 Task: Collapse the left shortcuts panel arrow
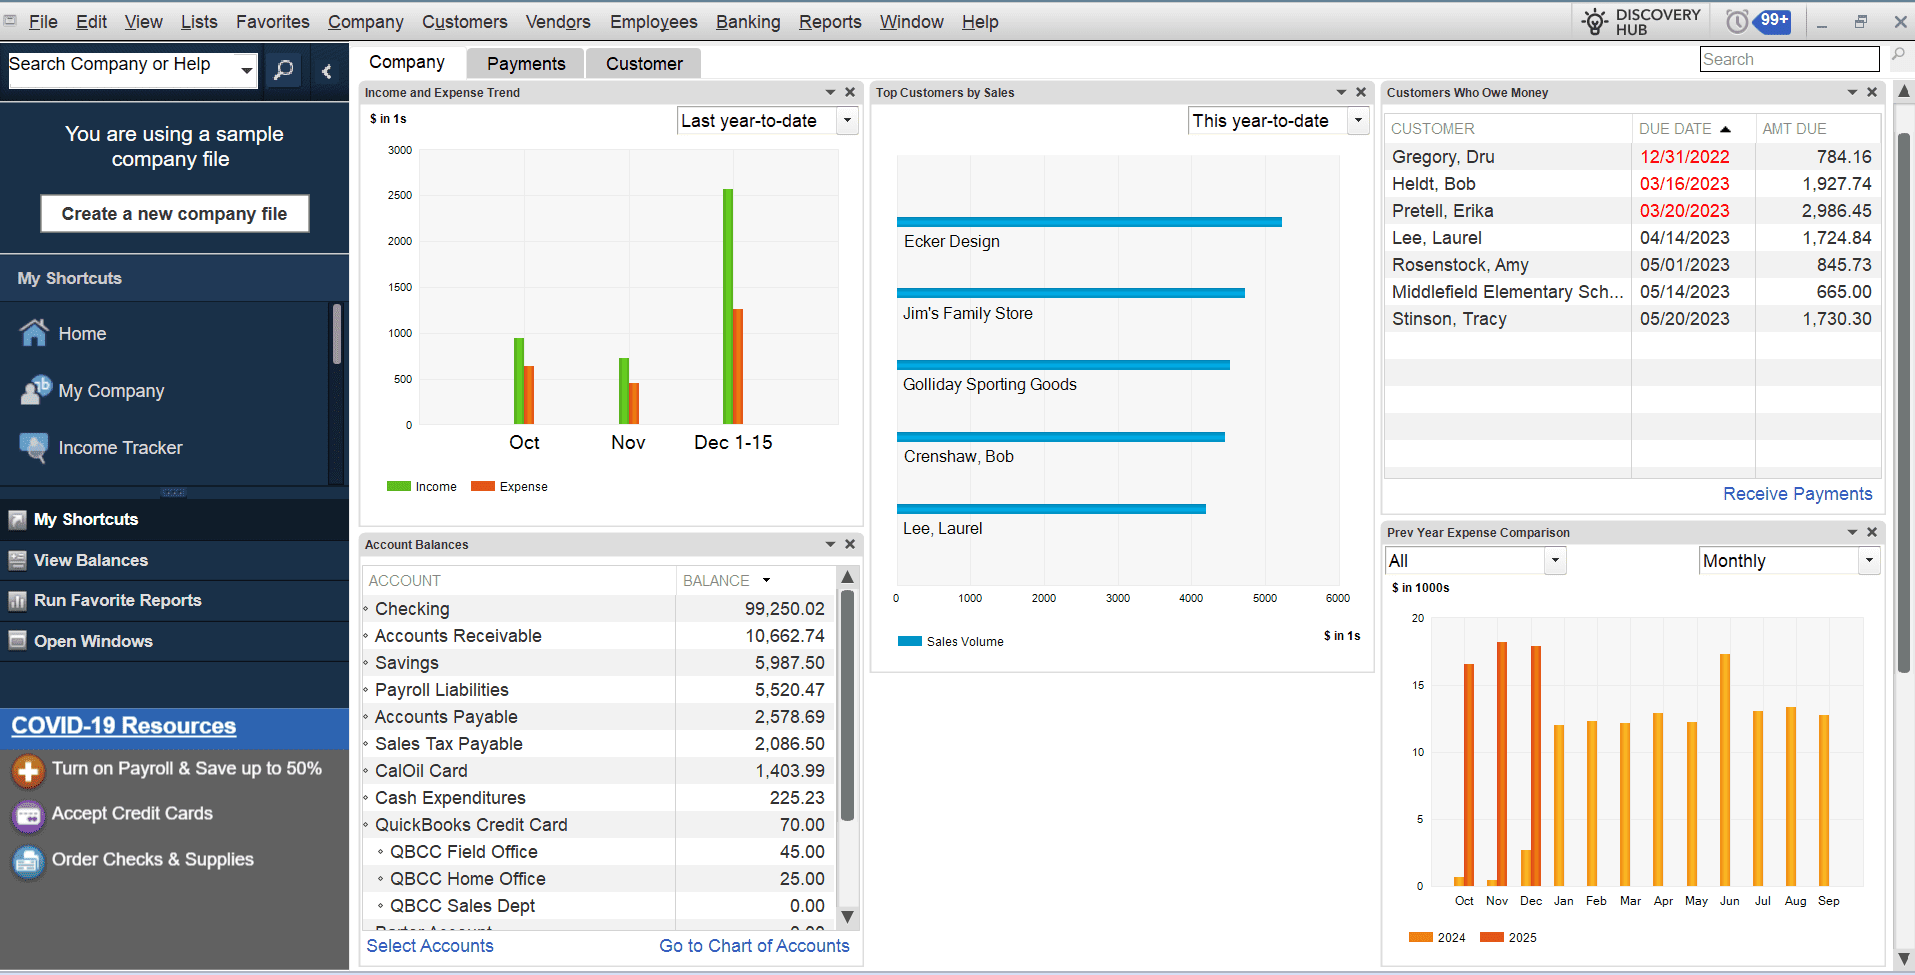(x=326, y=71)
